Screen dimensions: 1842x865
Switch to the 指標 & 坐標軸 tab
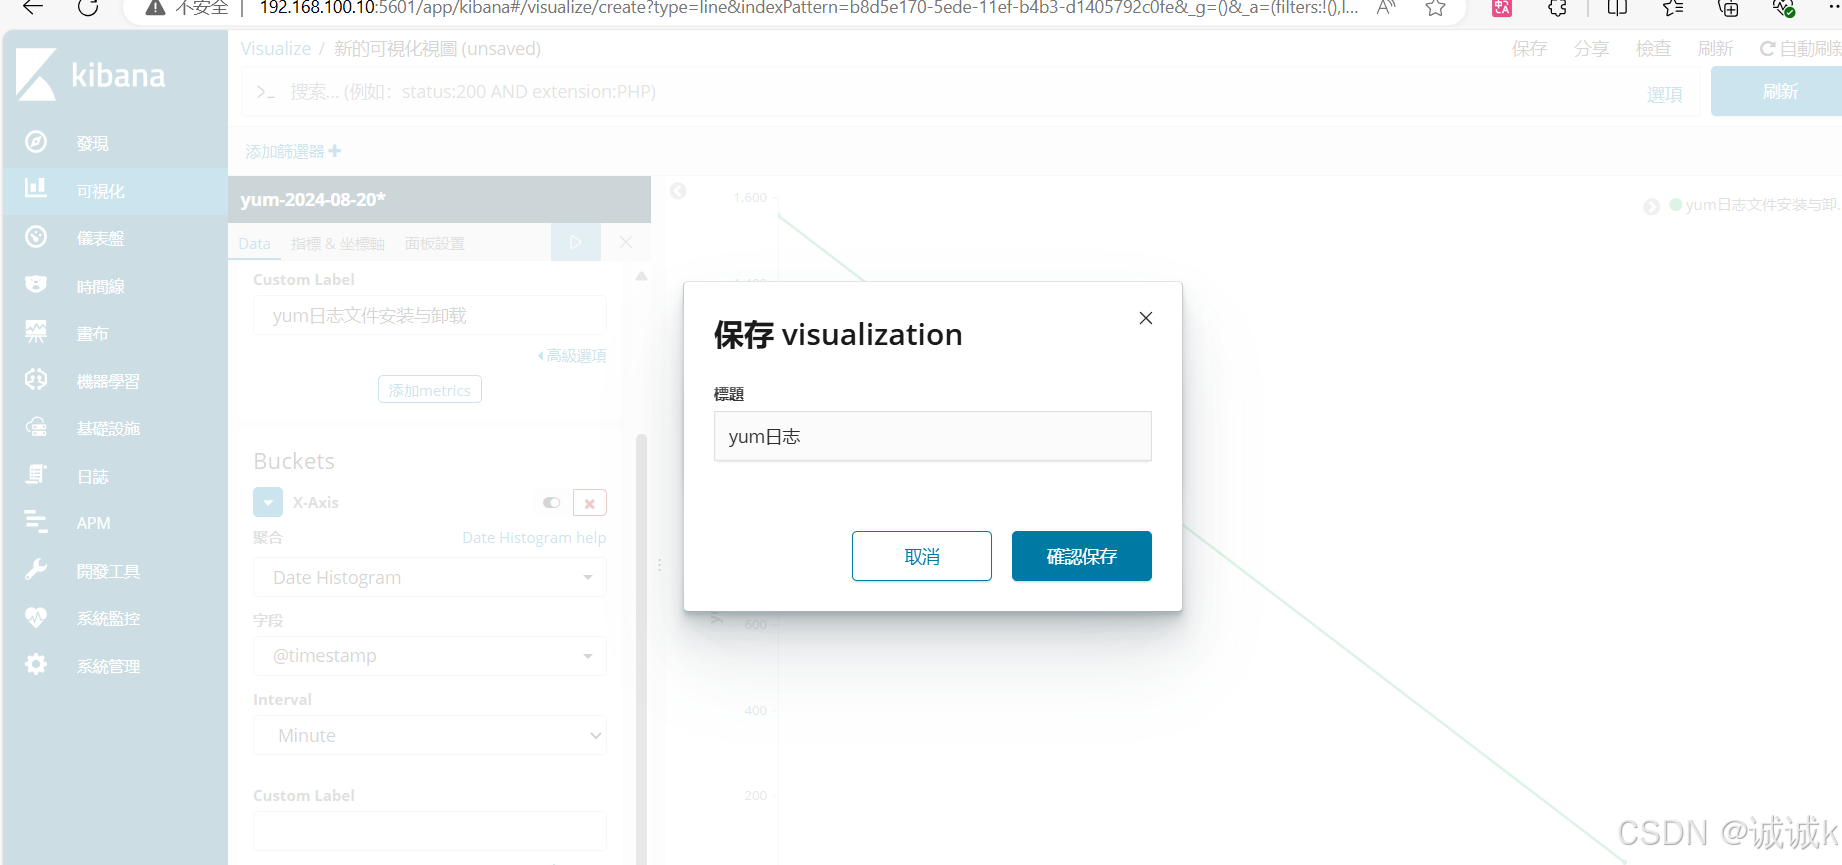338,244
